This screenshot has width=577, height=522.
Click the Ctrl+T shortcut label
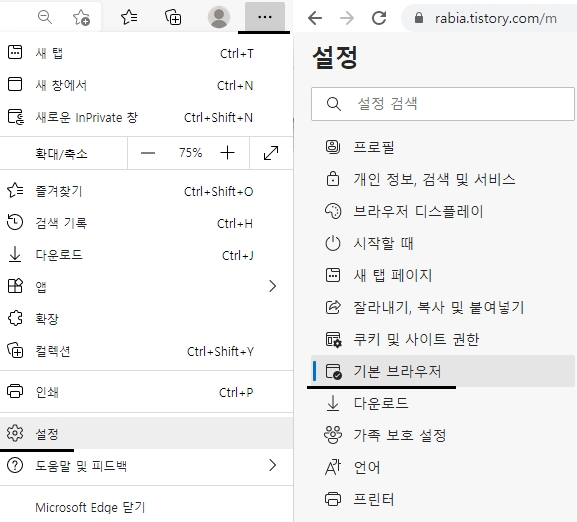[237, 54]
